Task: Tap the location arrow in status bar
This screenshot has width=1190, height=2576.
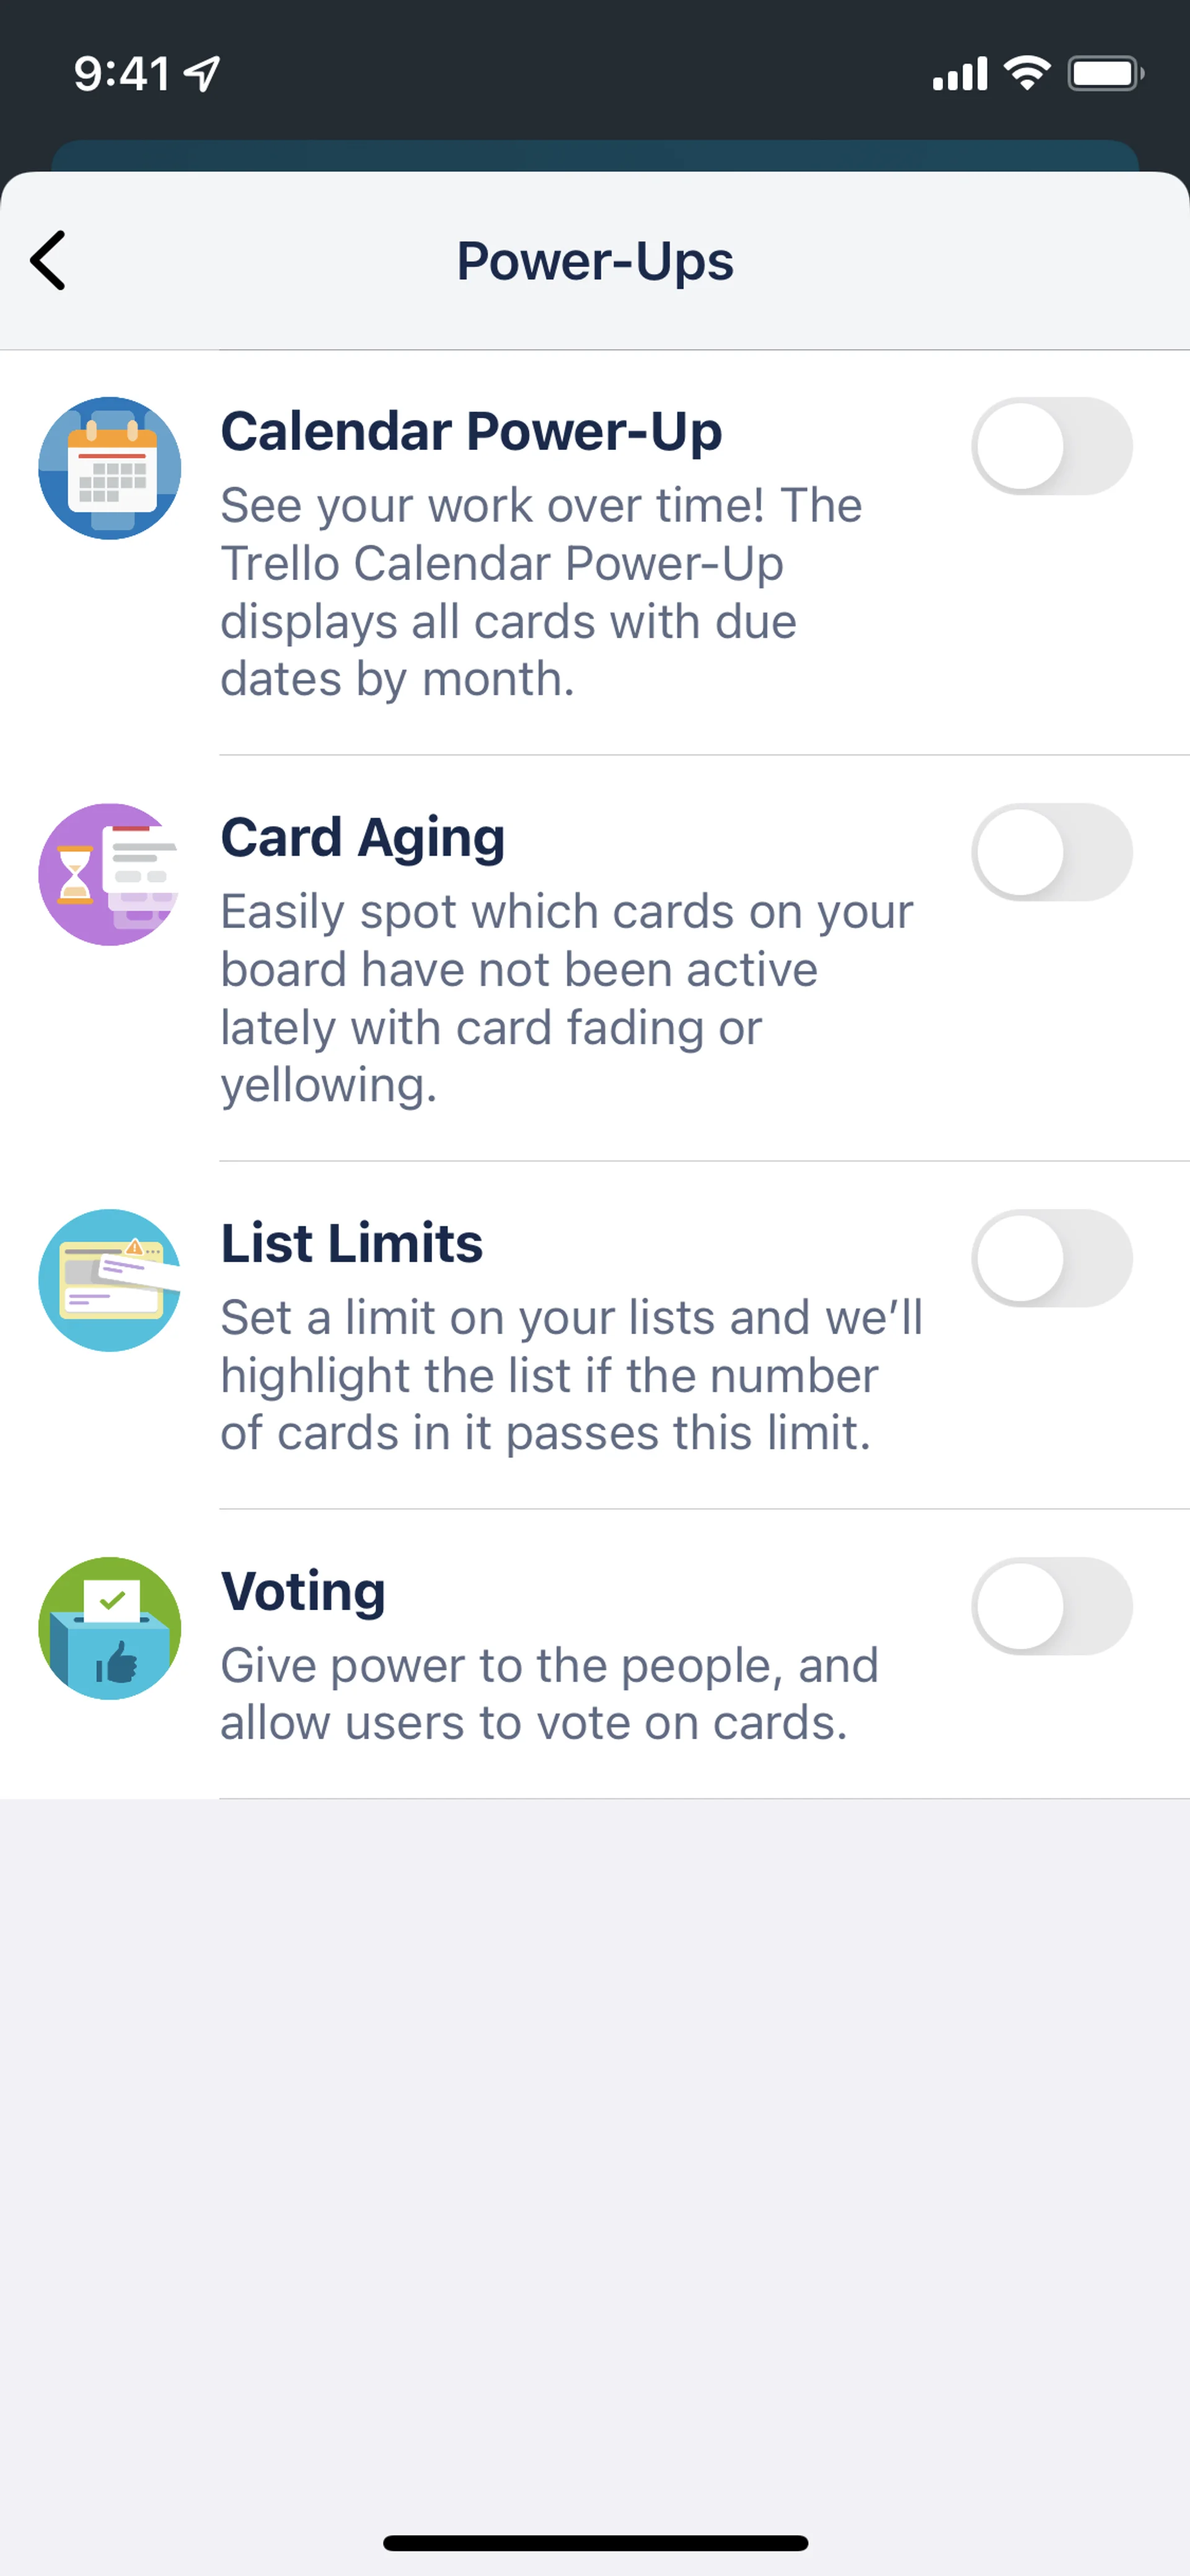Action: point(203,73)
